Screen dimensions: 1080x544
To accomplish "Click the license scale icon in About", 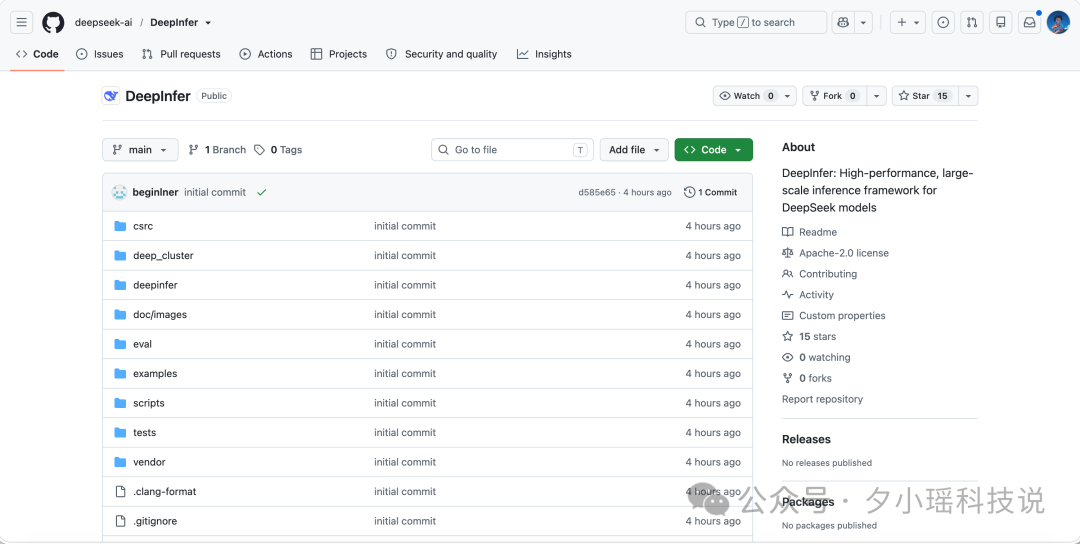I will pos(788,253).
